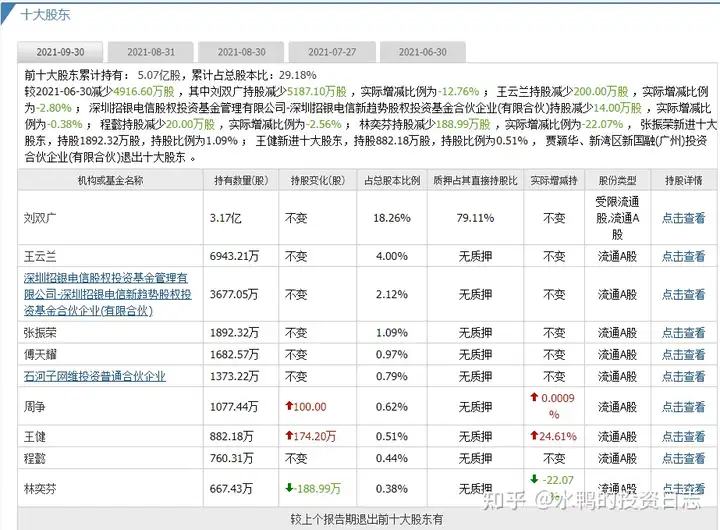The height and width of the screenshot is (530, 720).
Task: Click the shareholder name 傅天耀
Action: pos(40,355)
